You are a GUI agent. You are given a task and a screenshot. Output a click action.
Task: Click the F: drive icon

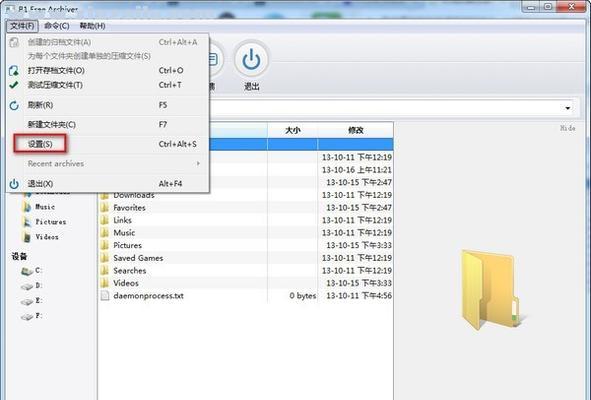pos(27,317)
